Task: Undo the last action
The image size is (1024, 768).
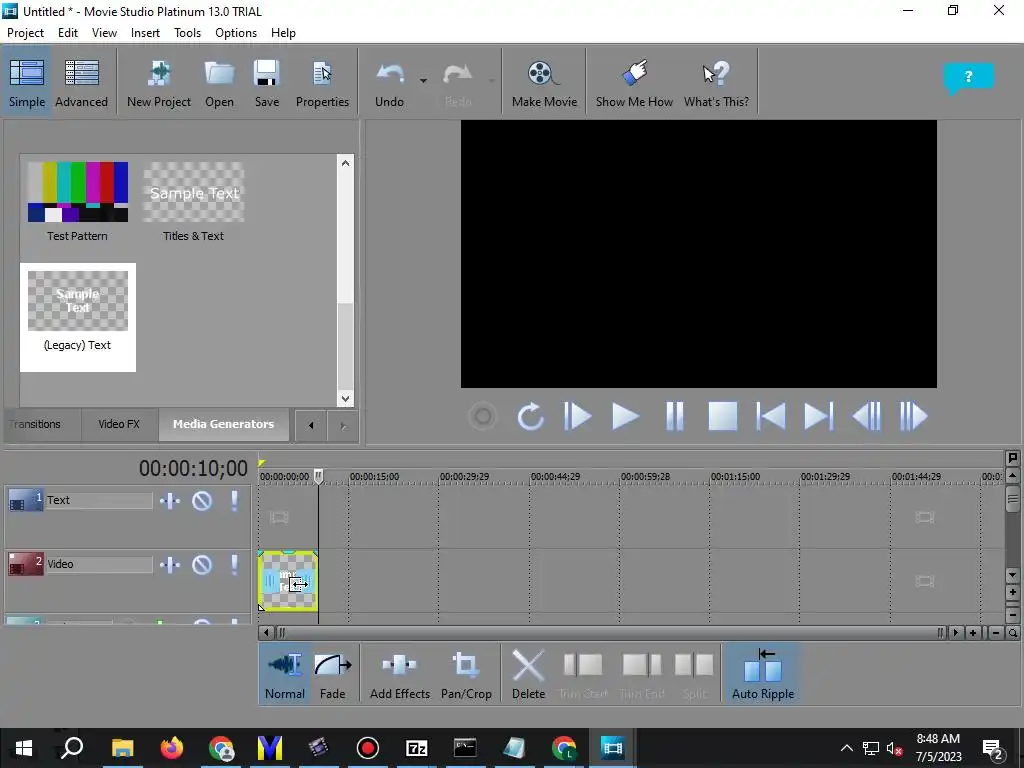Action: pyautogui.click(x=389, y=83)
